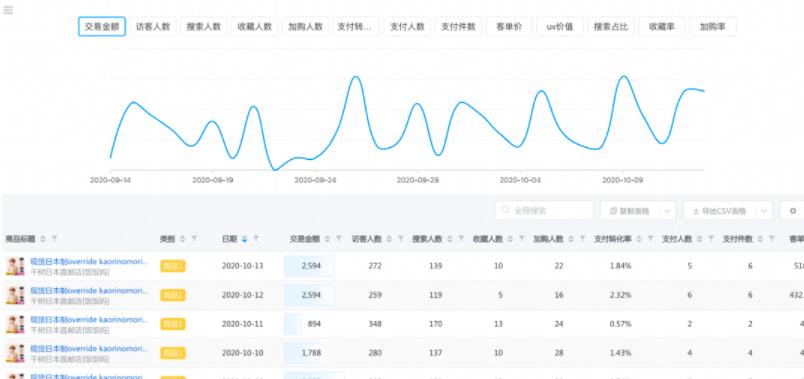Click the 导出CSV表格 button
The width and height of the screenshot is (804, 379).
[x=720, y=211]
